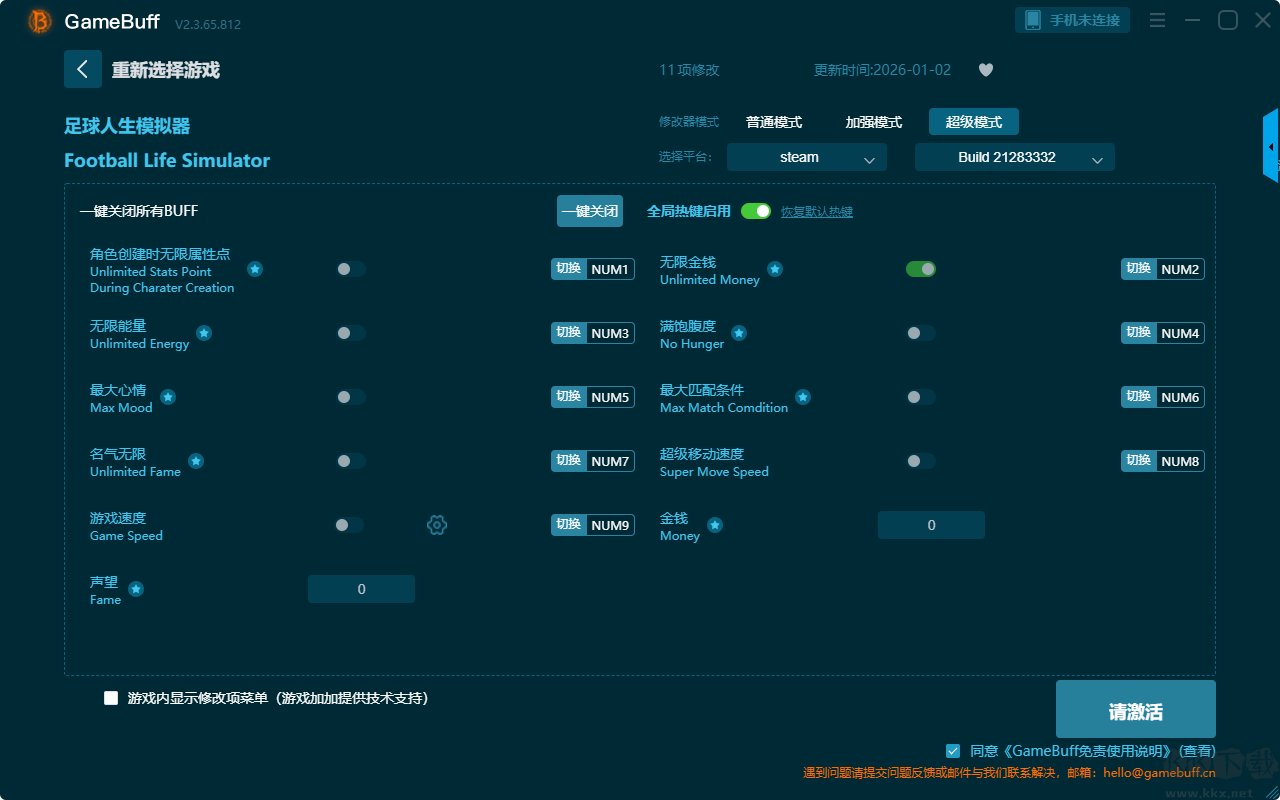The image size is (1280, 800).
Task: Expand the side panel arrow tab
Action: coord(1271,146)
